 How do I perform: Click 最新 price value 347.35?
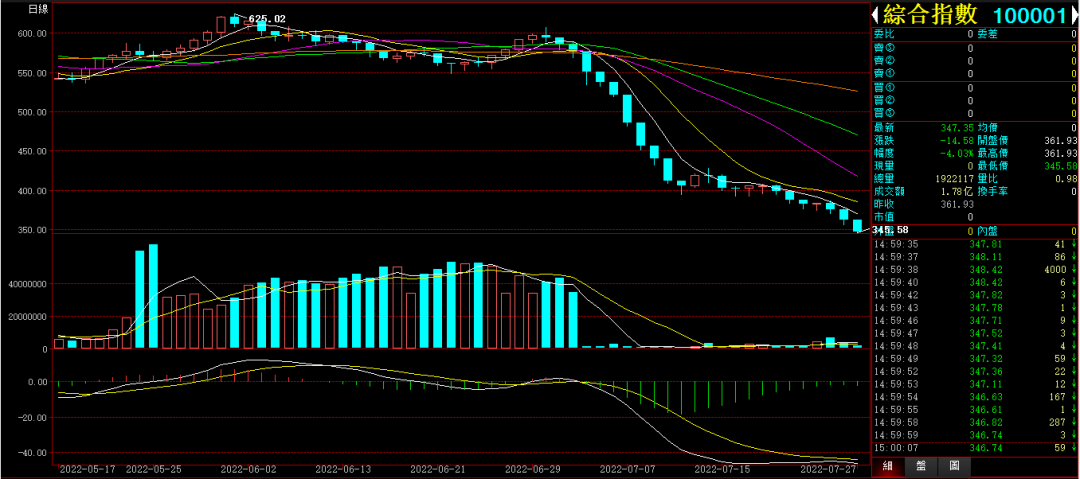coord(957,128)
